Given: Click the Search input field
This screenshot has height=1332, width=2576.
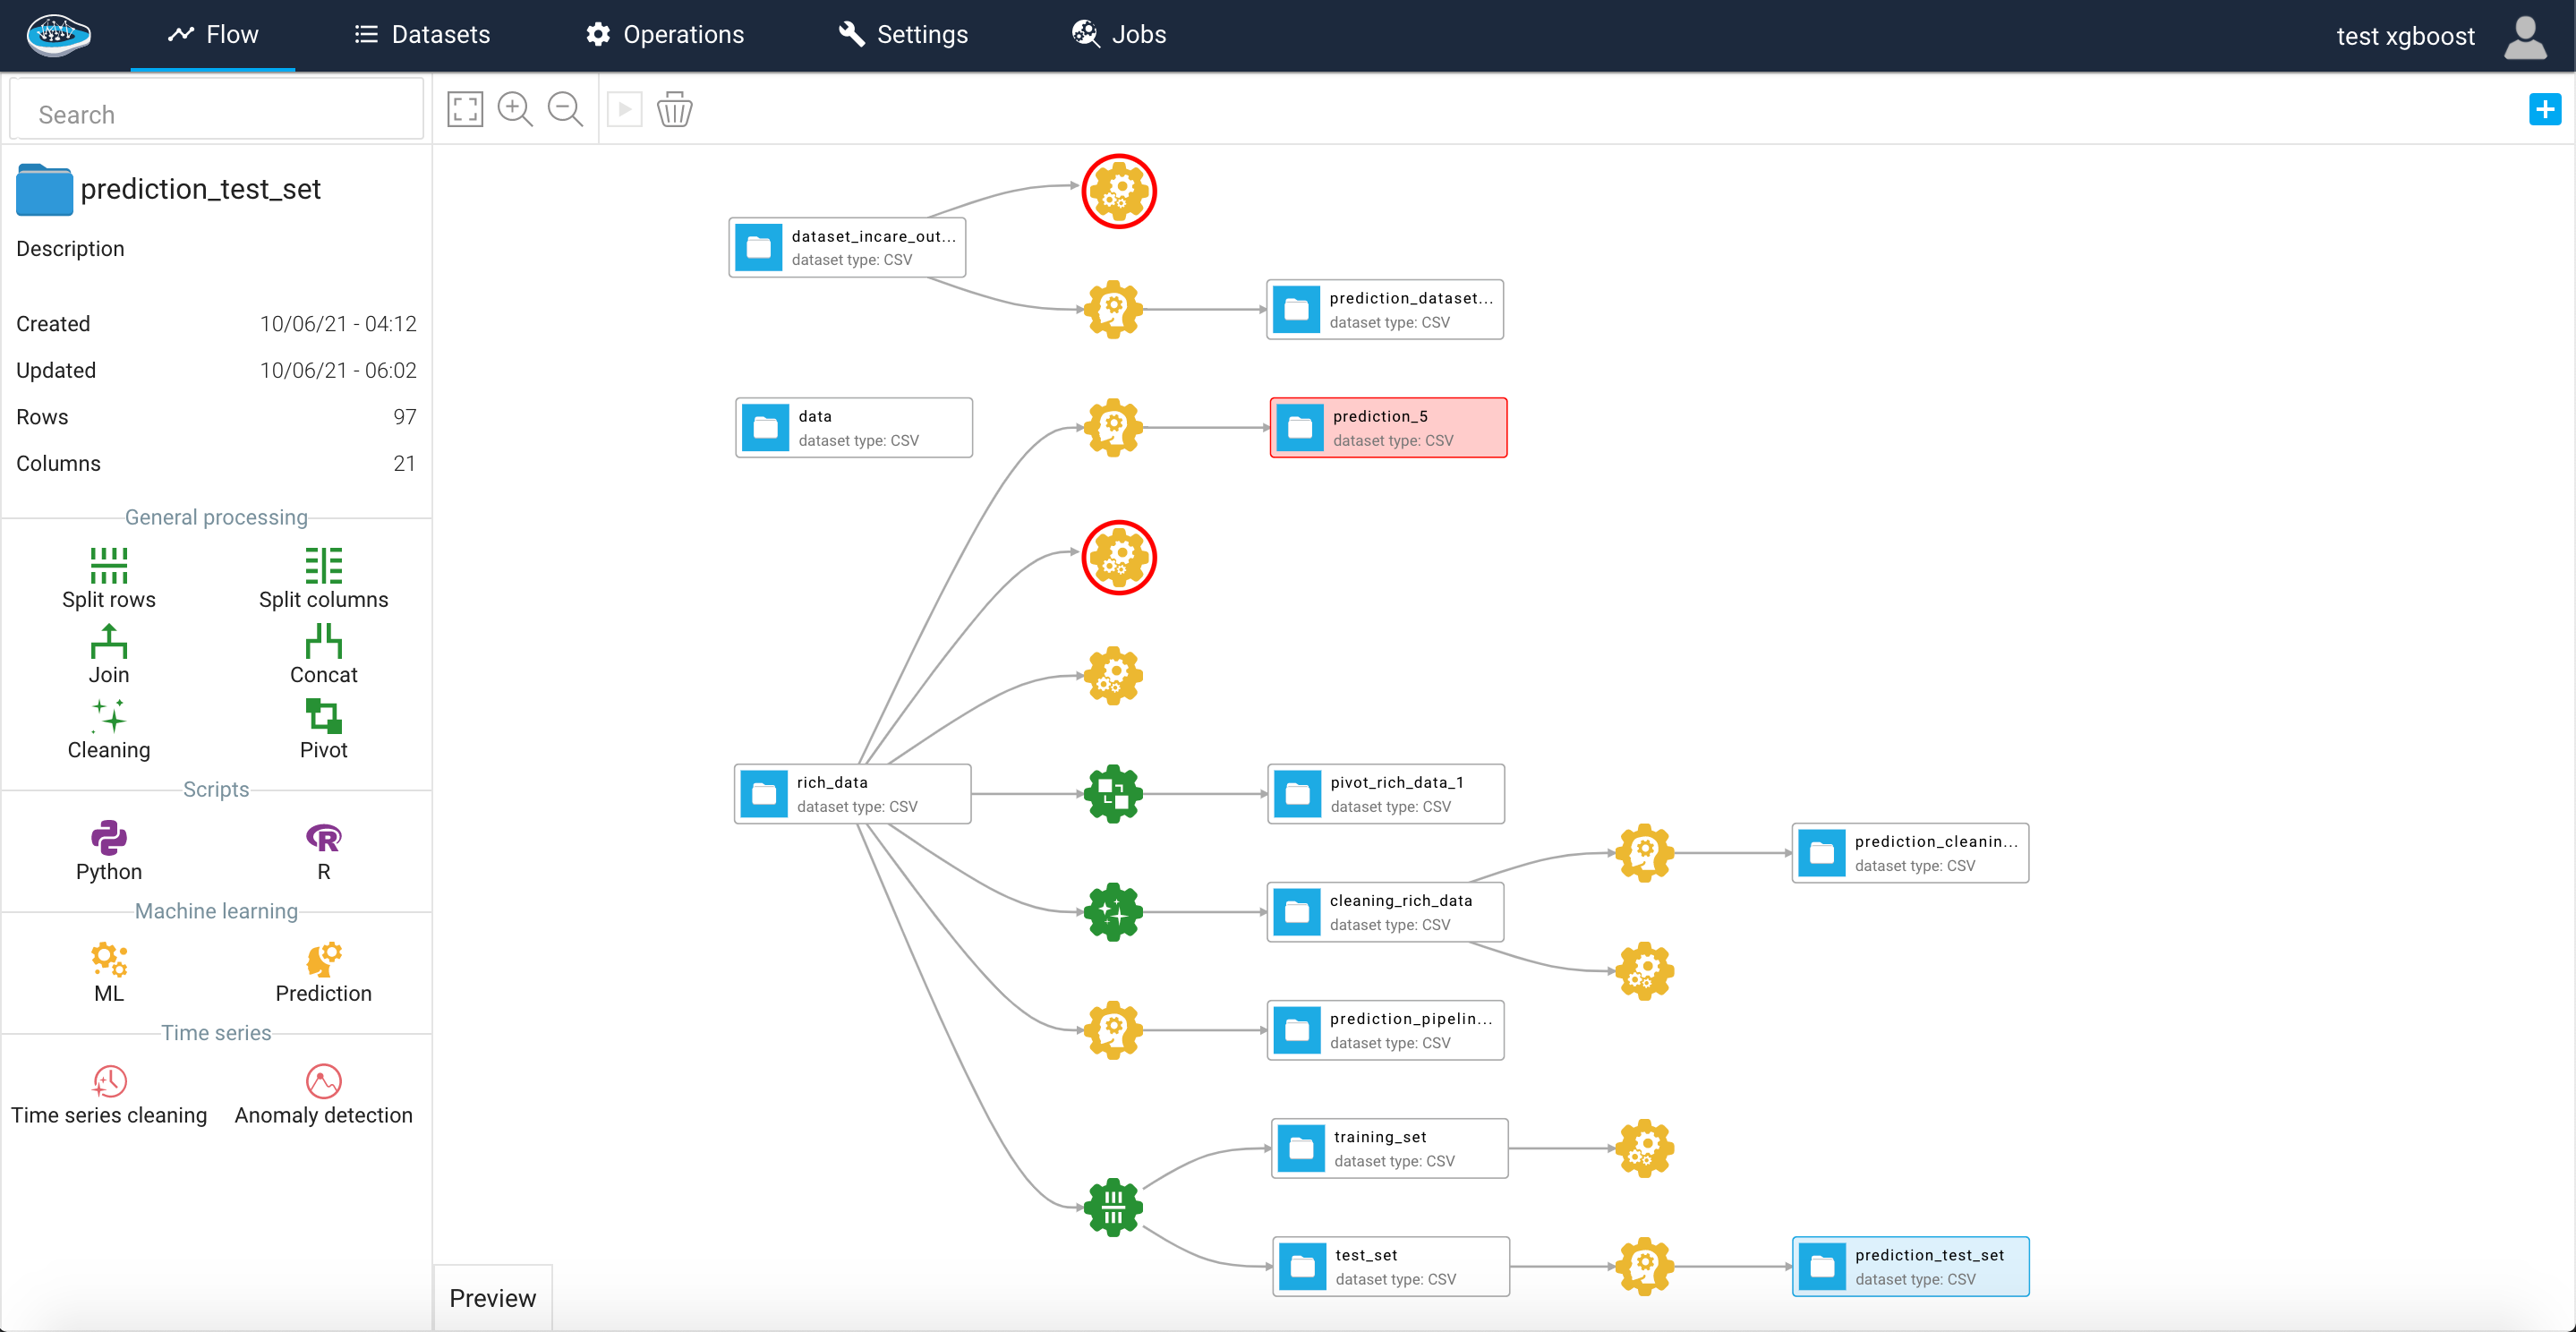Looking at the screenshot, I should tap(217, 114).
